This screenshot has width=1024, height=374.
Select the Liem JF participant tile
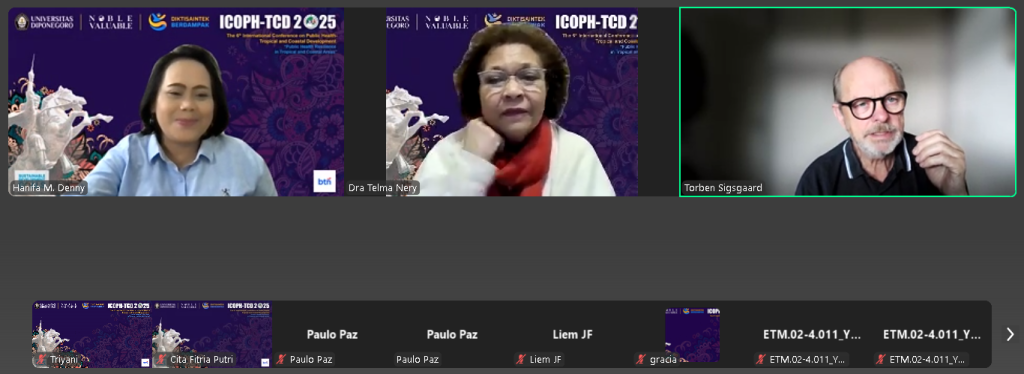point(572,334)
